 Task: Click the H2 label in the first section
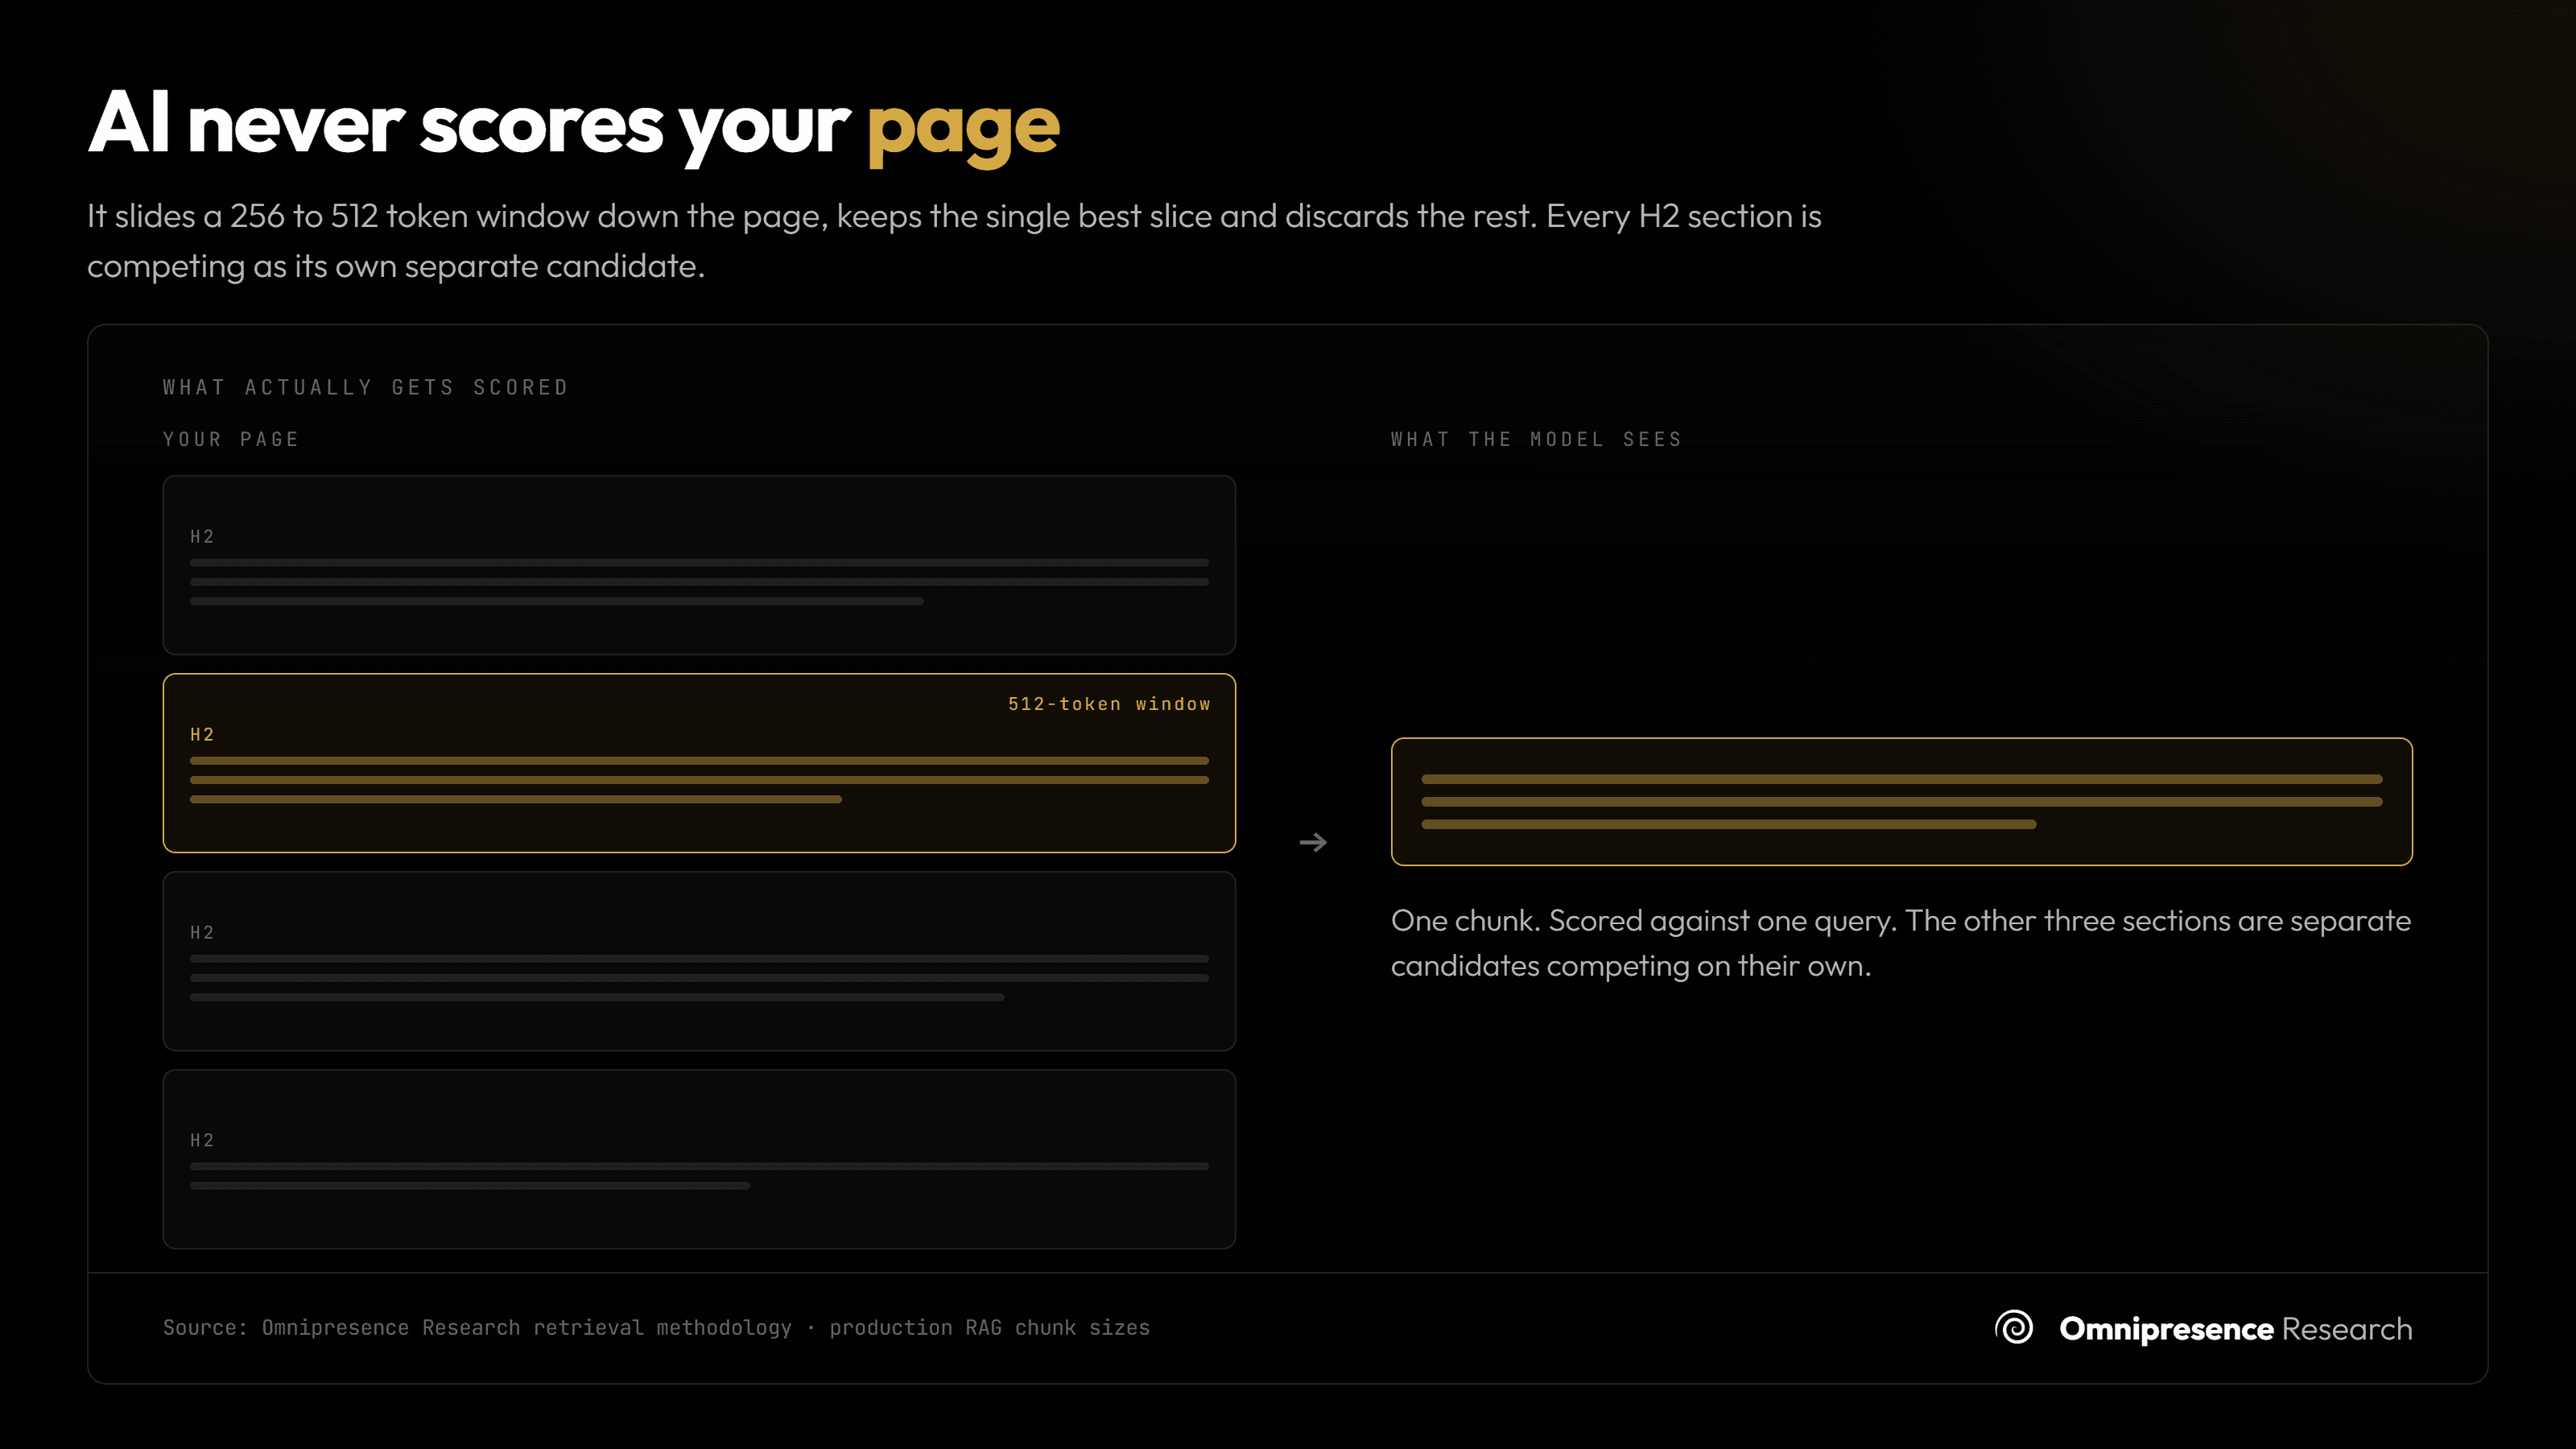point(202,537)
